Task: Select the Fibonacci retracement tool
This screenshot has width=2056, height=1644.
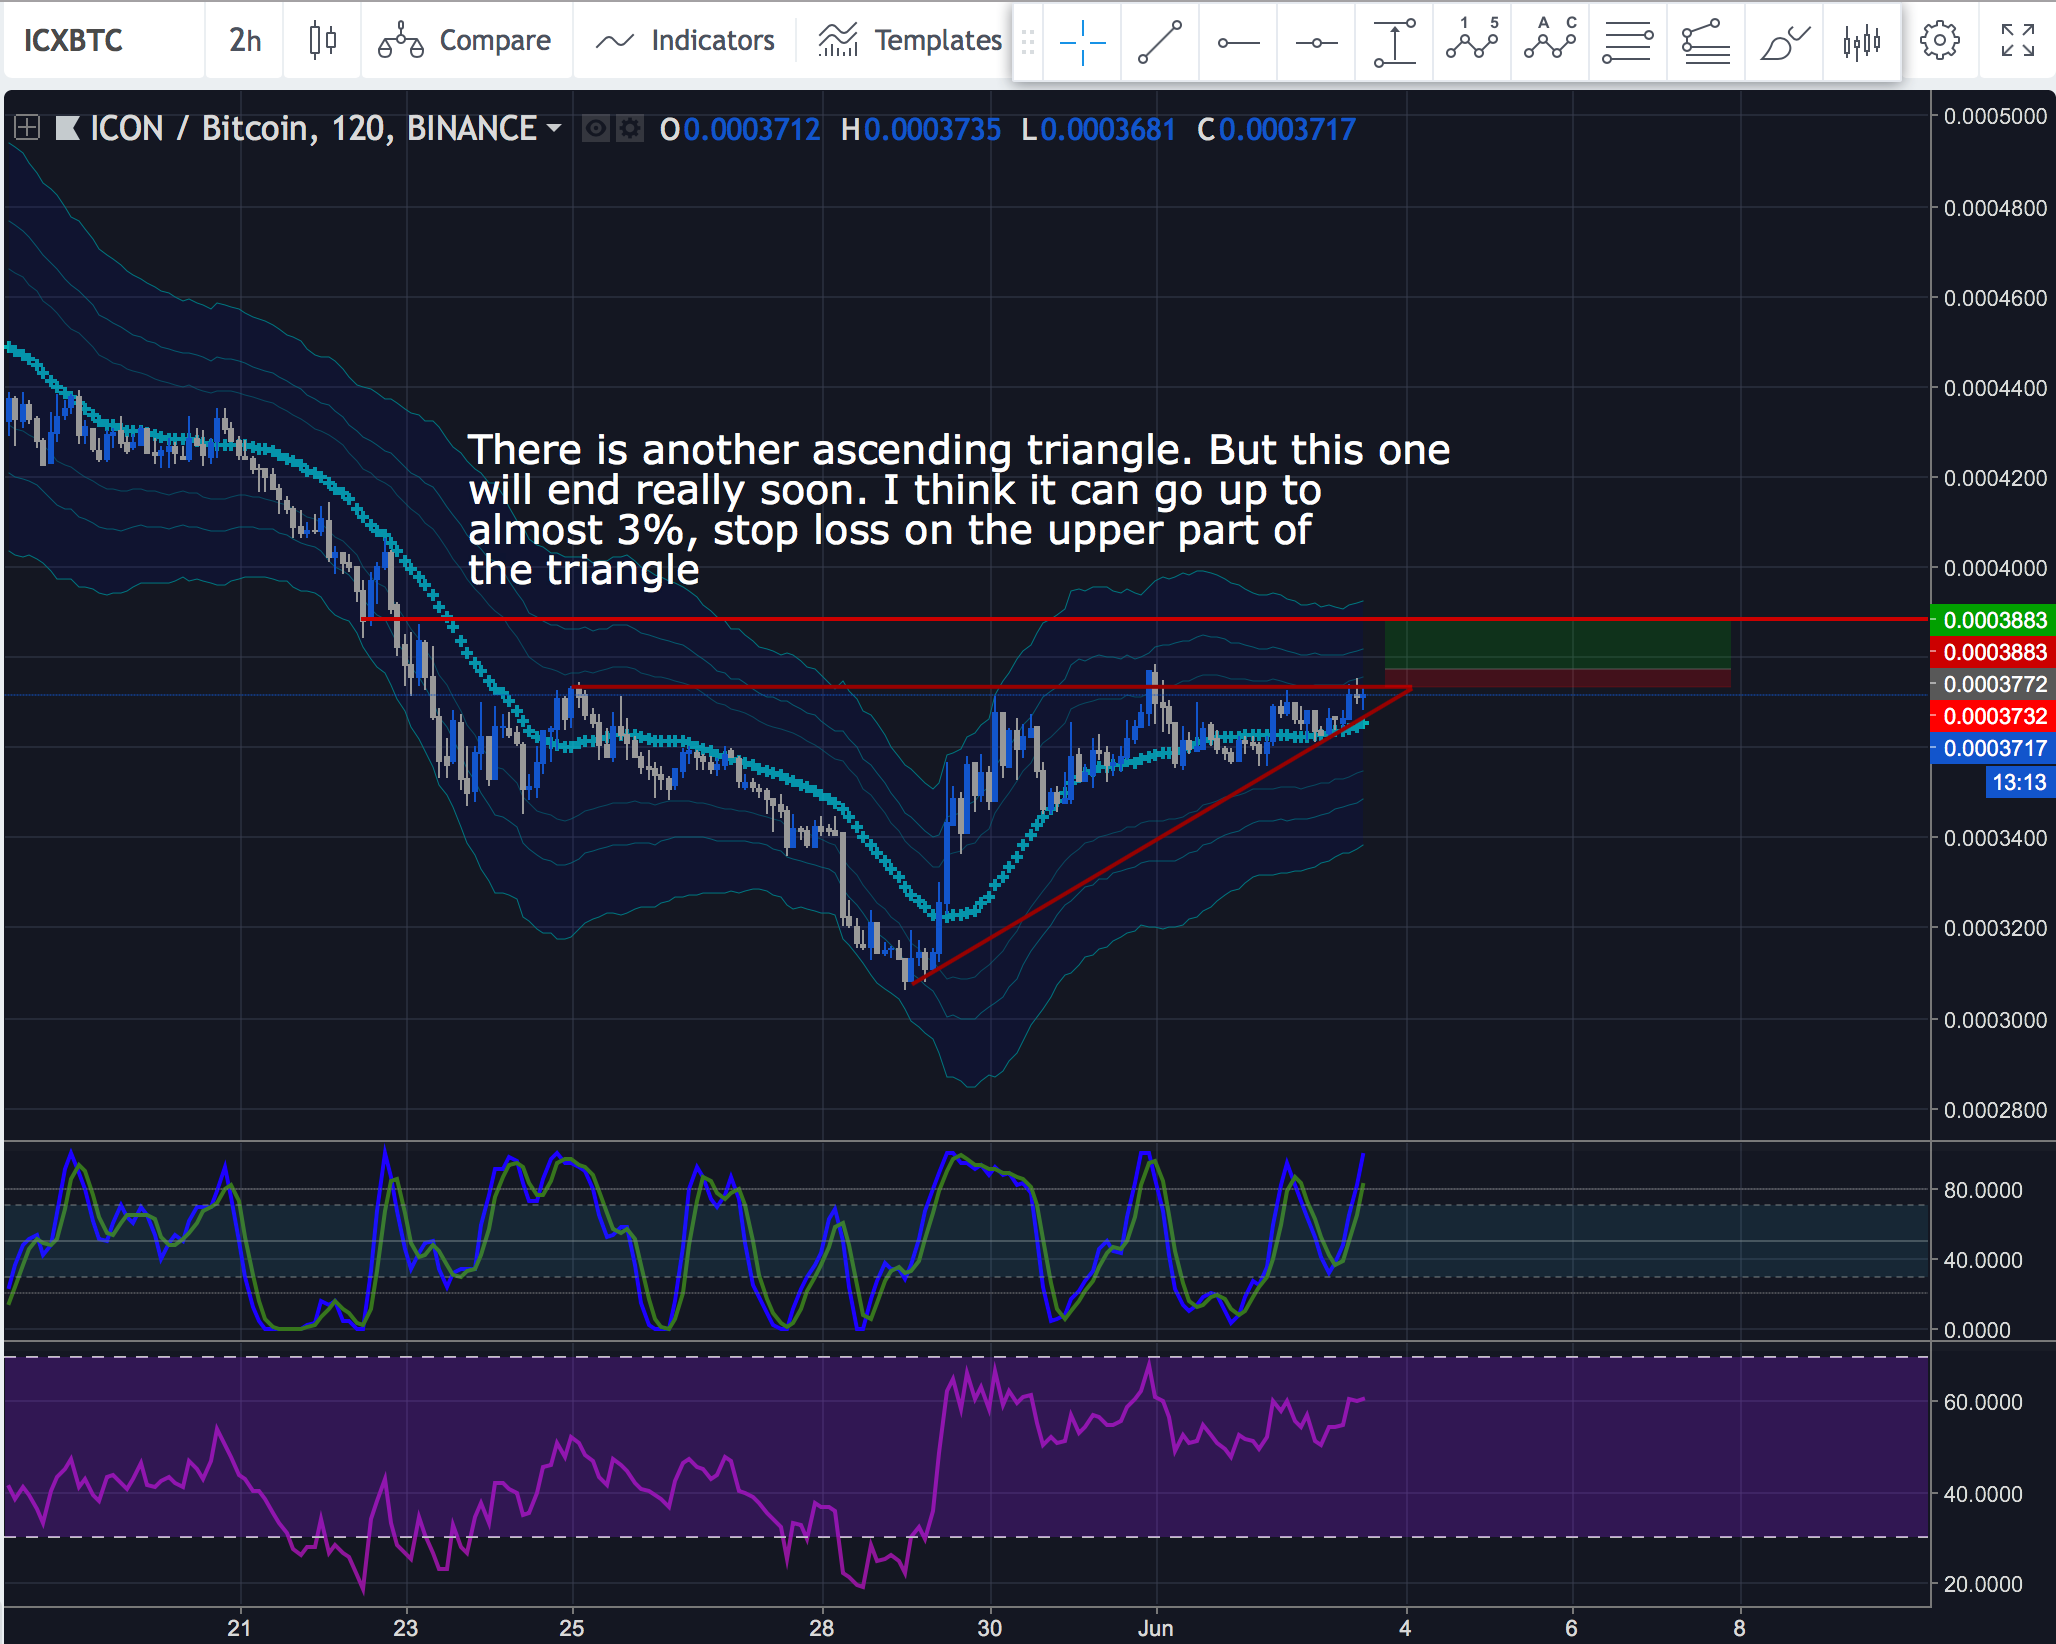Action: pos(1628,42)
